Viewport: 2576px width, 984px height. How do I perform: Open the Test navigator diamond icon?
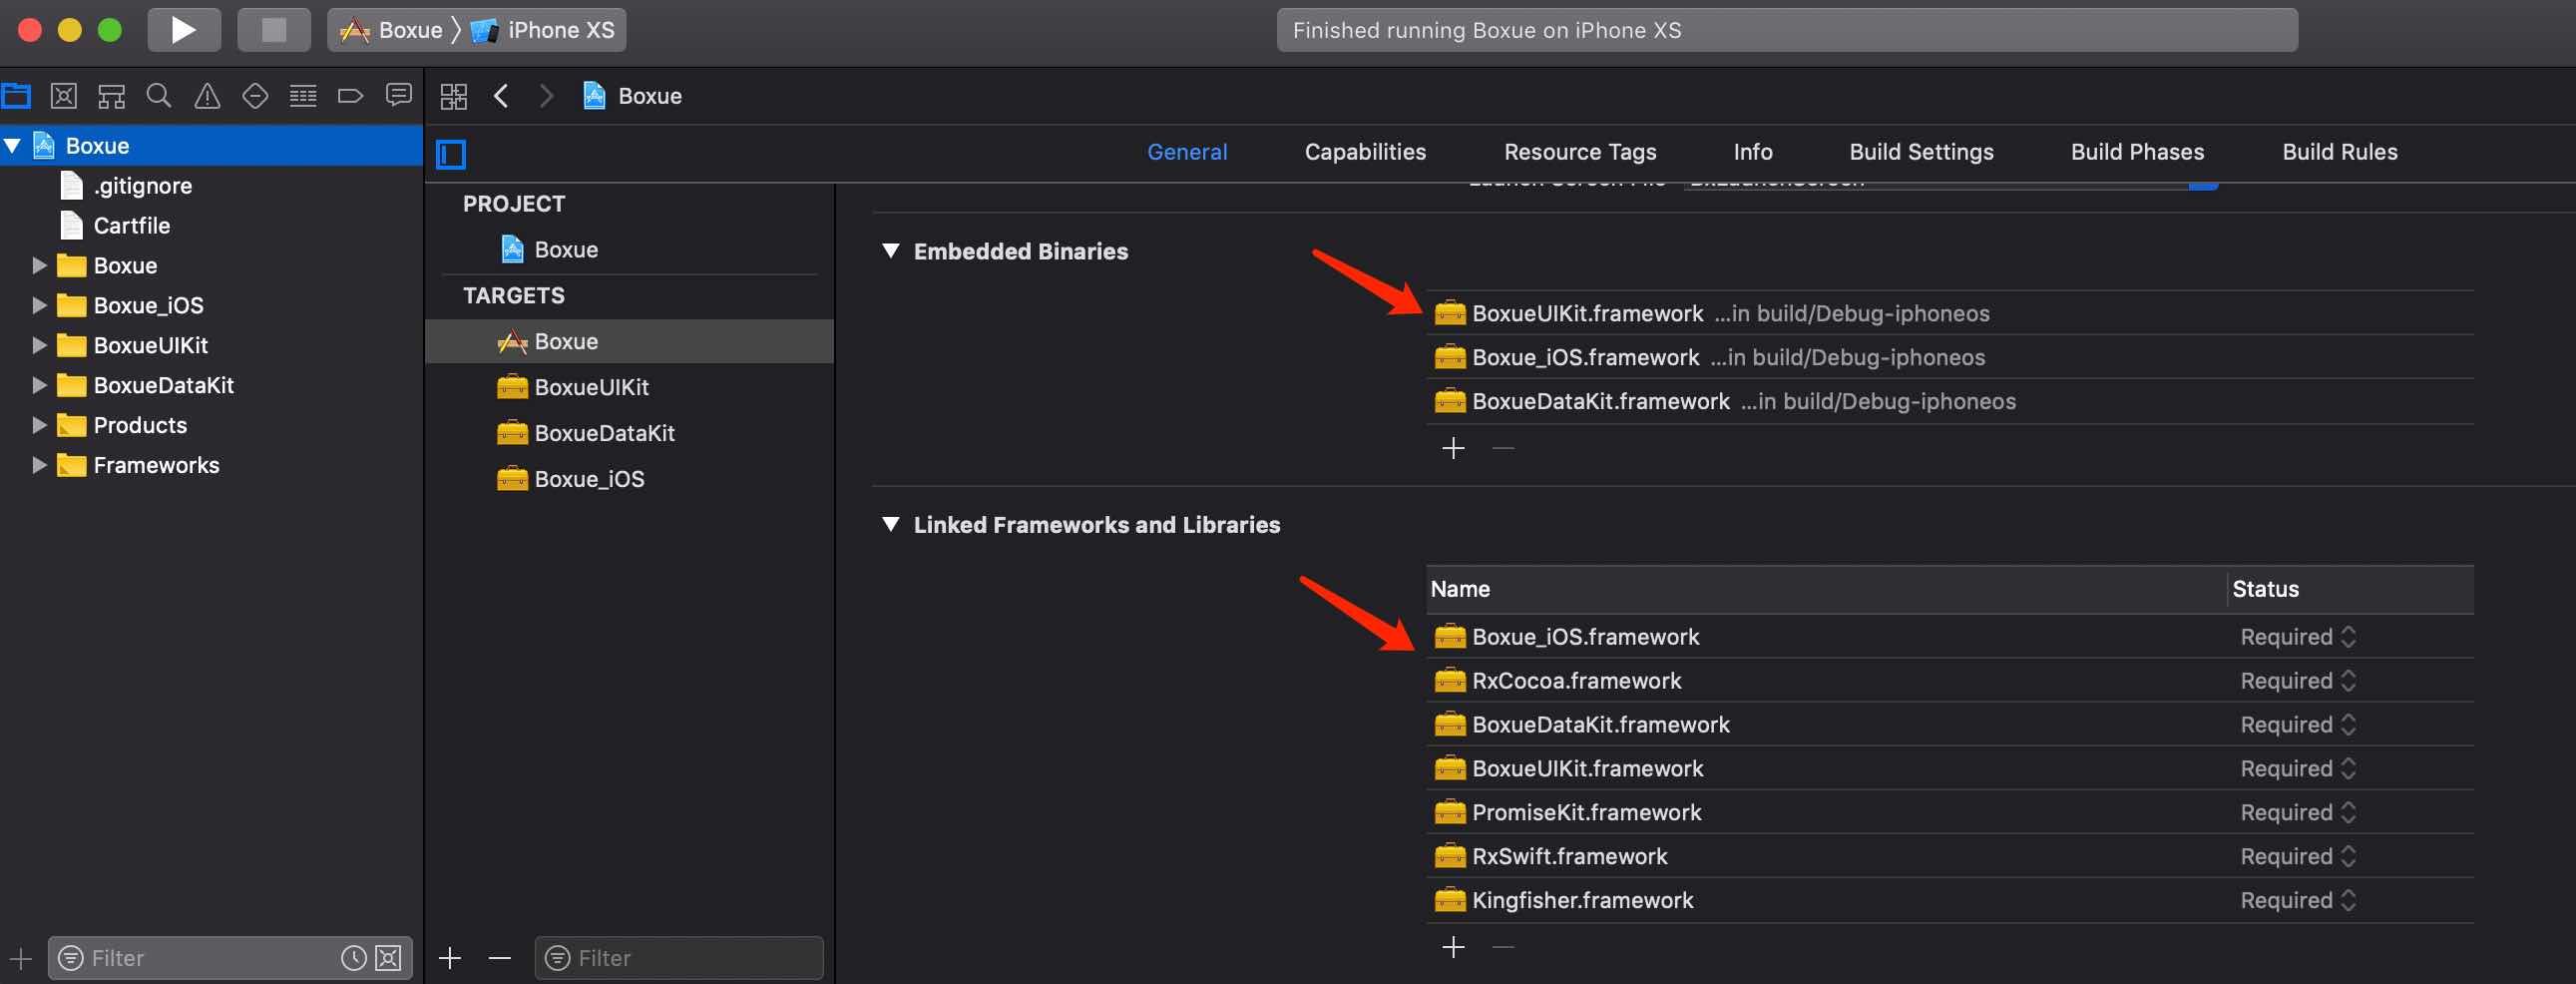pos(255,96)
